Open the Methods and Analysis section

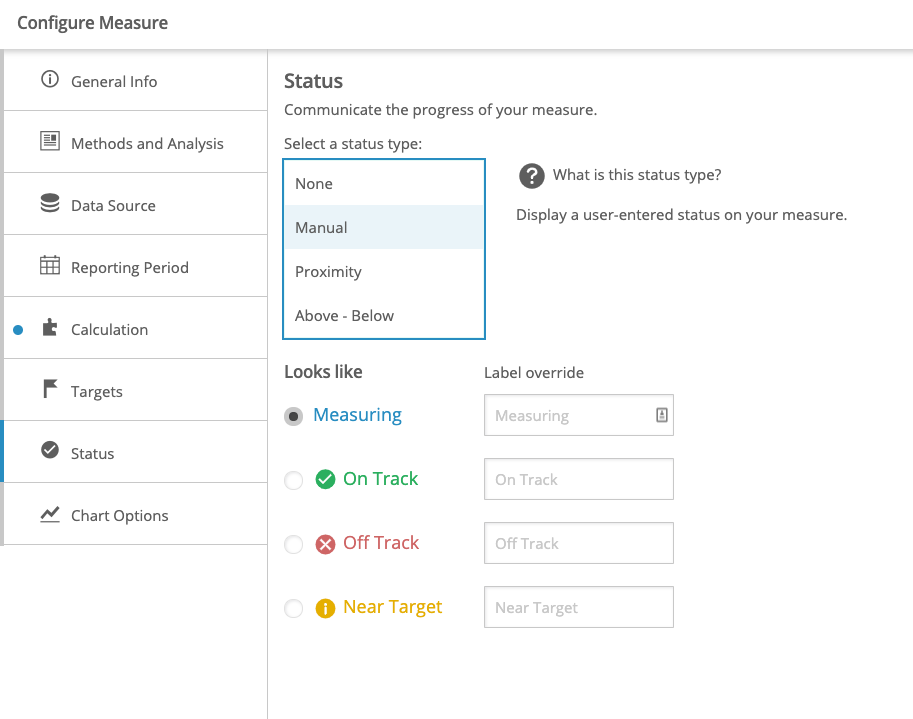135,141
